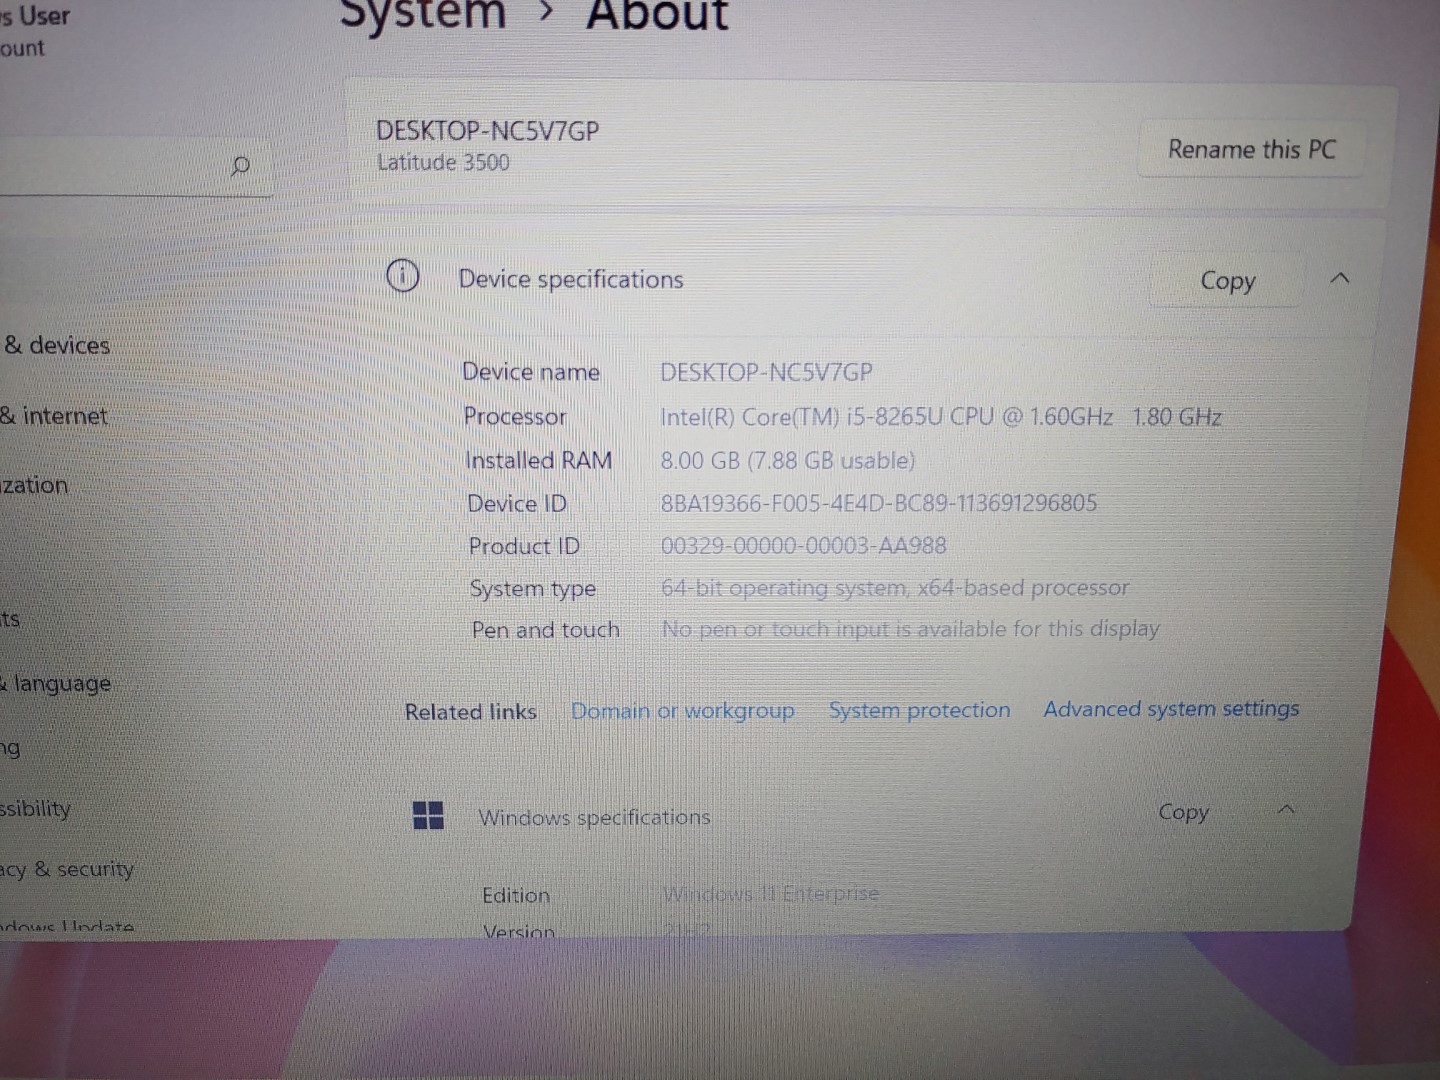Click the search magnifier icon in sidebar

click(x=240, y=166)
